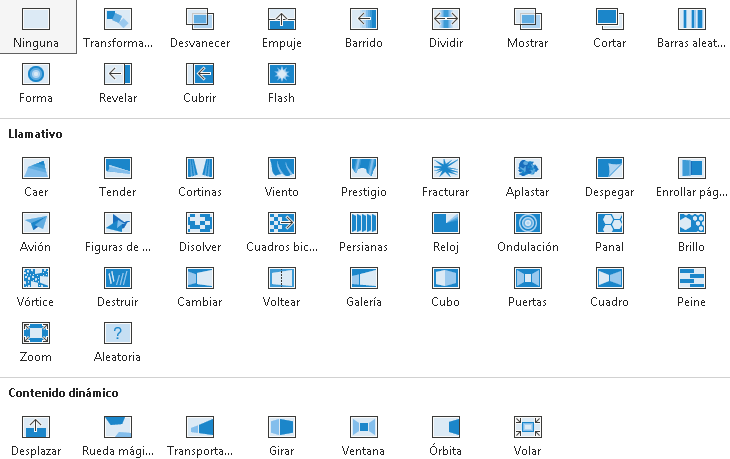Select the Ninguna option to remove transition
Viewport: 730px width, 459px height.
coord(36,28)
